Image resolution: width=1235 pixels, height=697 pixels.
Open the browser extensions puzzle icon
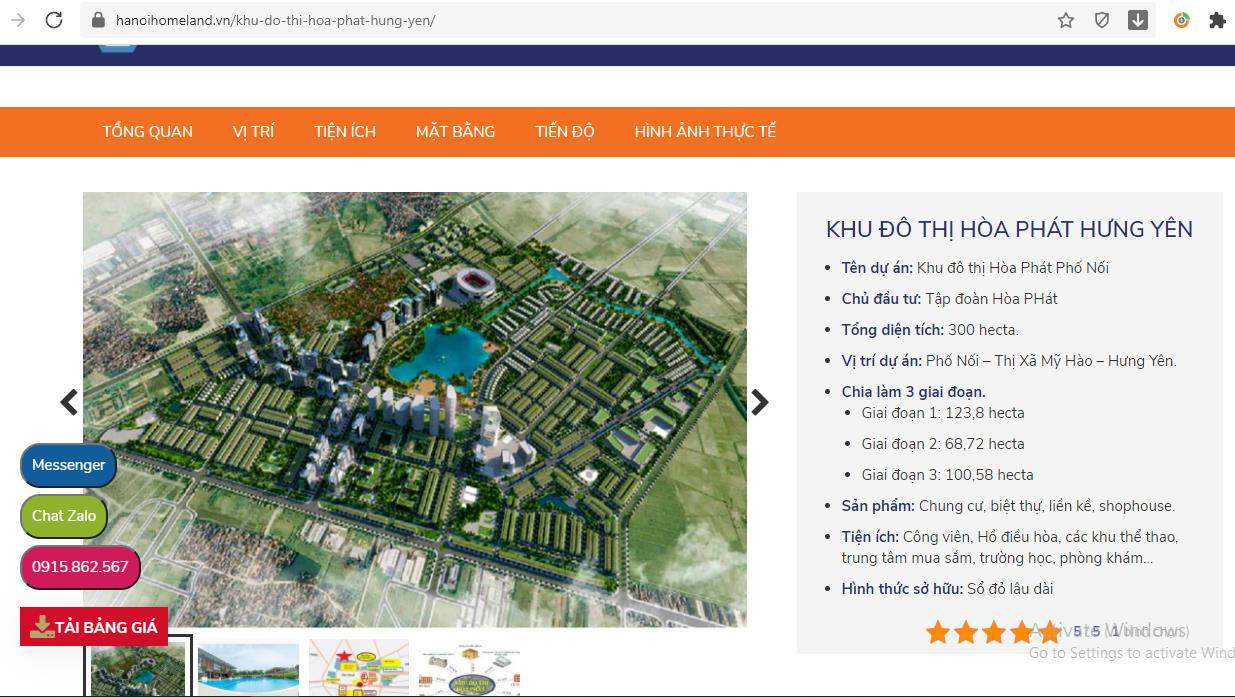(1217, 20)
